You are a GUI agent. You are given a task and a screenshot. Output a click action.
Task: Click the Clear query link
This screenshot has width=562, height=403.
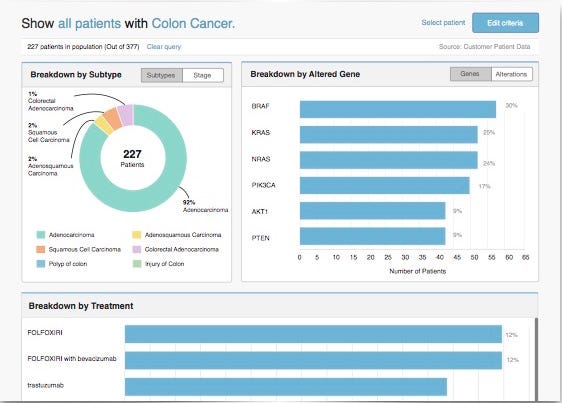click(164, 47)
